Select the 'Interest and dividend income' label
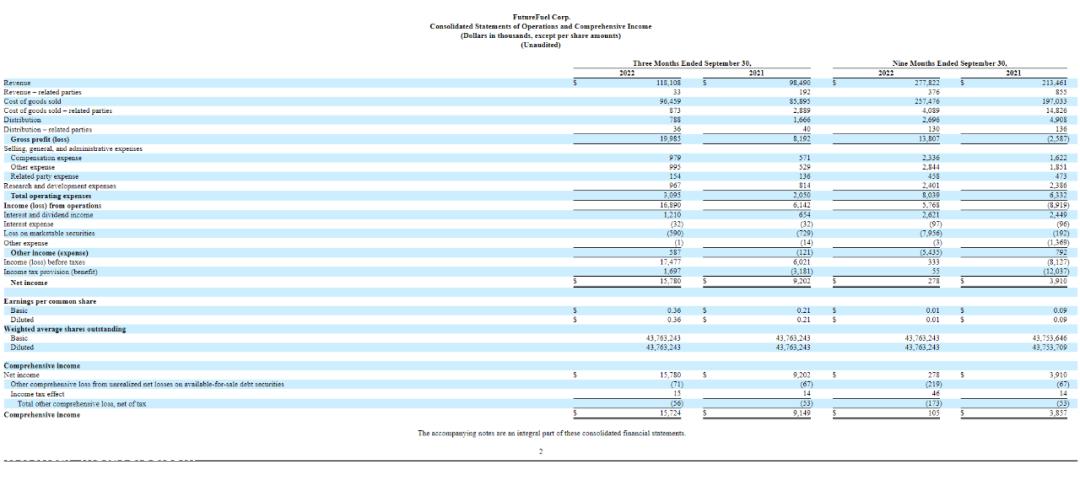This screenshot has width=1080, height=485. tap(48, 214)
